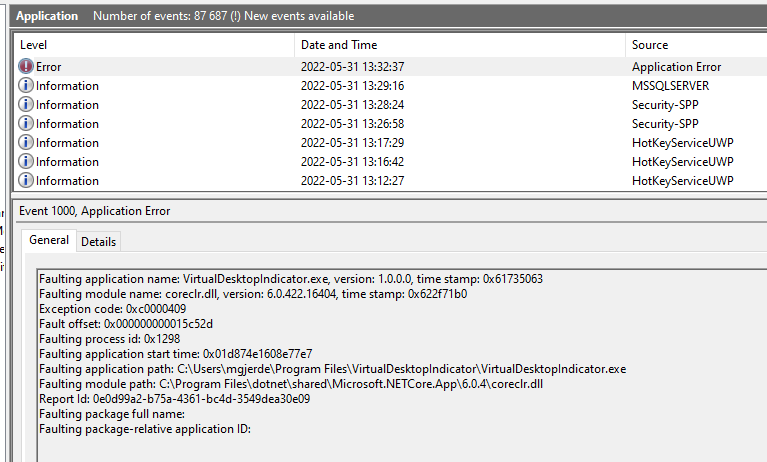The image size is (767, 462).
Task: Click the Faulting application path line
Action: tap(333, 369)
